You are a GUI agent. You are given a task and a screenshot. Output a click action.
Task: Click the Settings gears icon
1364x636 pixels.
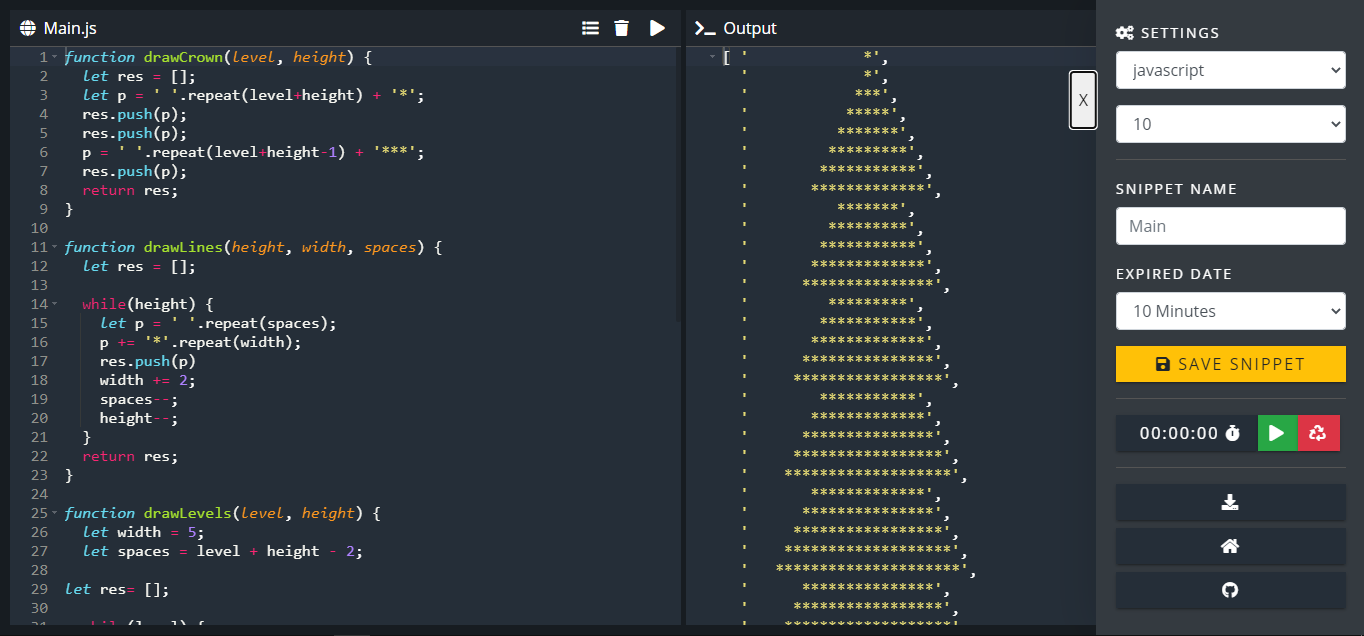click(1125, 33)
